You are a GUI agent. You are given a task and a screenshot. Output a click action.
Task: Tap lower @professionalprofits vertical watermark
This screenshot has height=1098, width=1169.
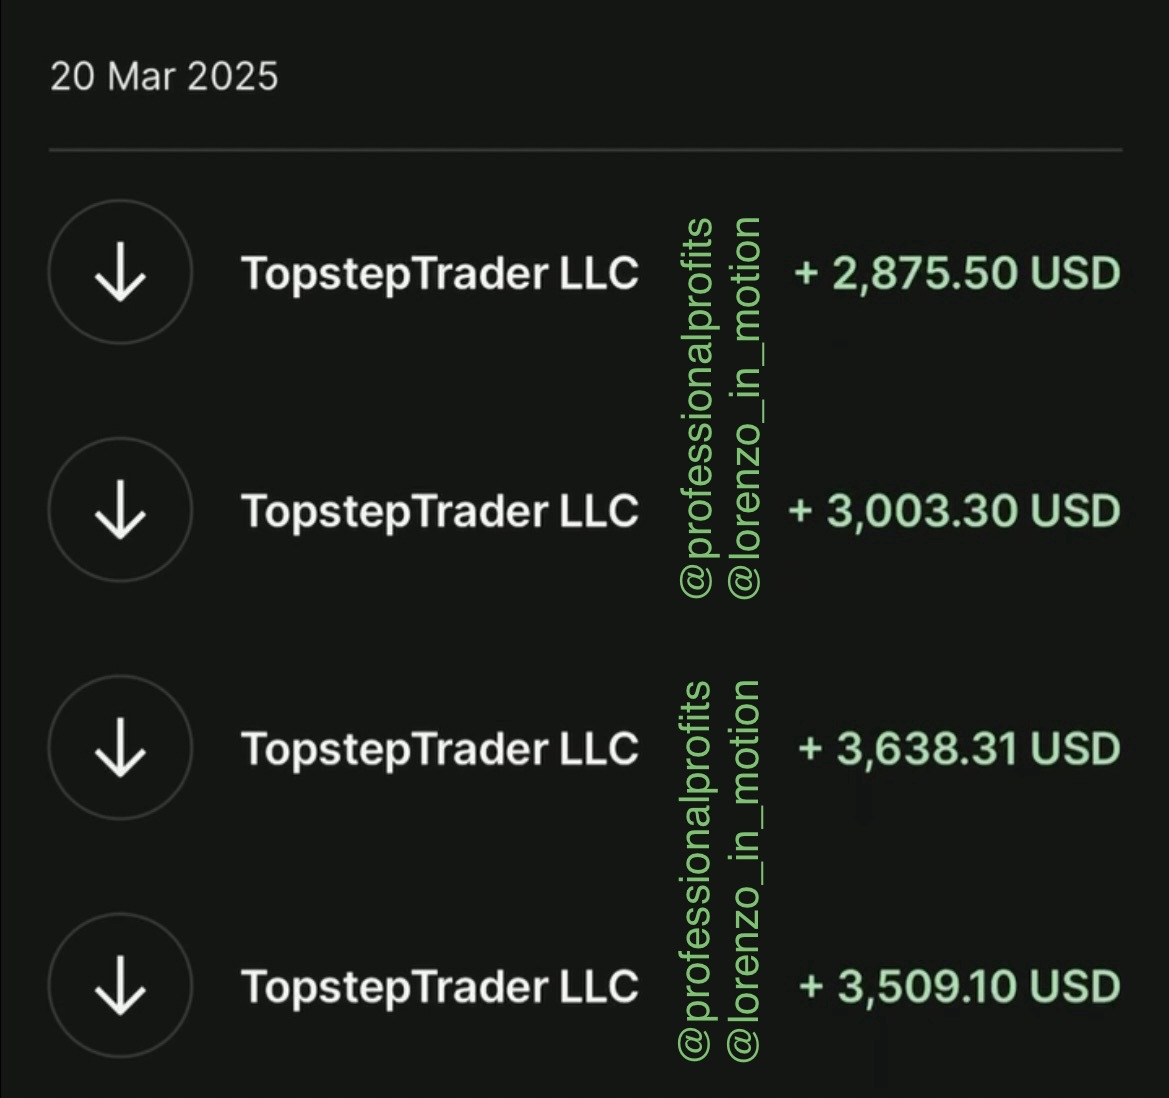pyautogui.click(x=697, y=870)
